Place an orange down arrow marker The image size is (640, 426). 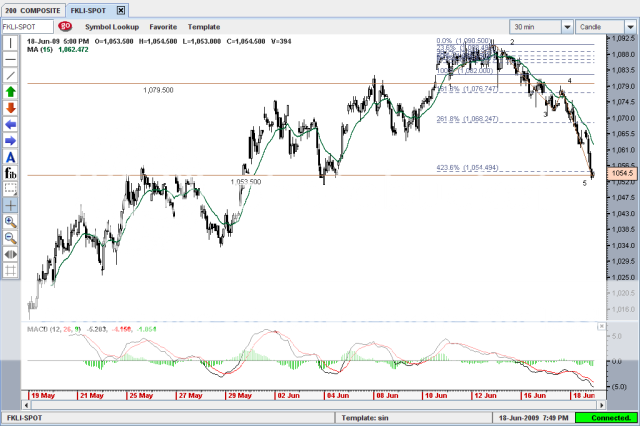click(x=11, y=107)
